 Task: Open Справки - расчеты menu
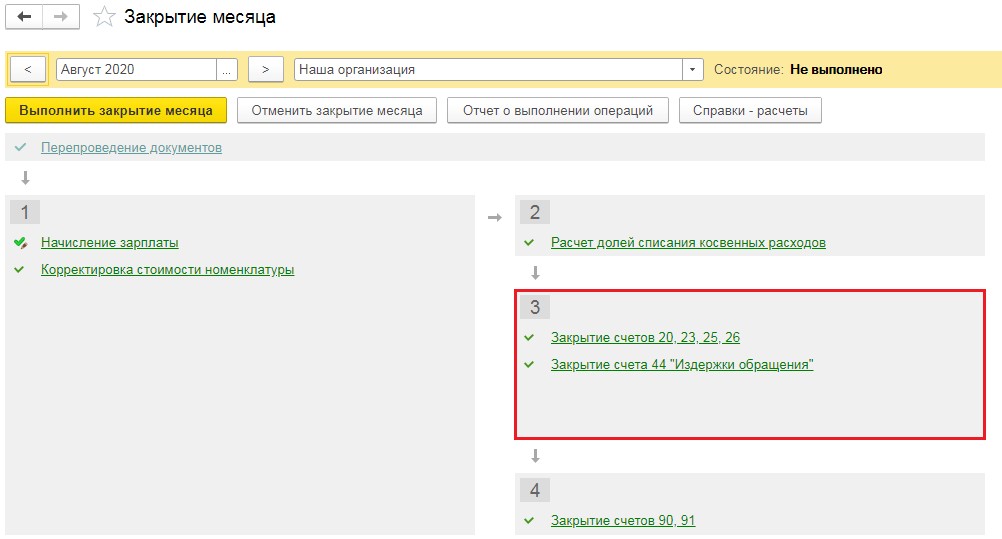click(750, 110)
